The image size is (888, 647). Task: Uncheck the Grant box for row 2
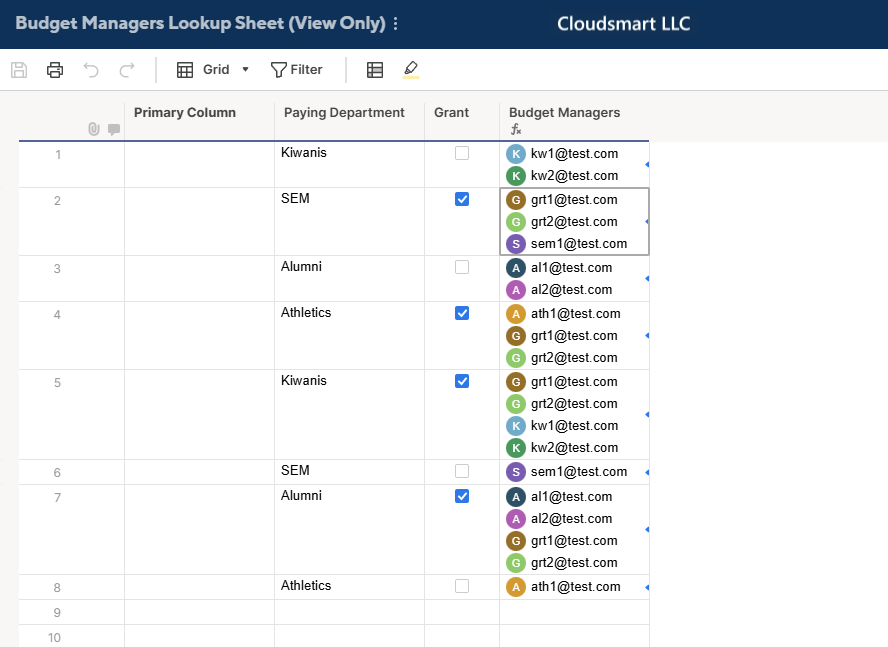tap(462, 199)
